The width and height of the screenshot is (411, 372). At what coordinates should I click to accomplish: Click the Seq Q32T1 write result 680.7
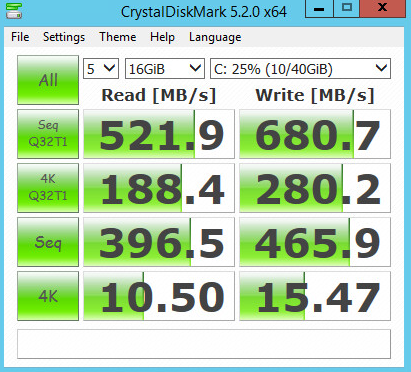(315, 134)
